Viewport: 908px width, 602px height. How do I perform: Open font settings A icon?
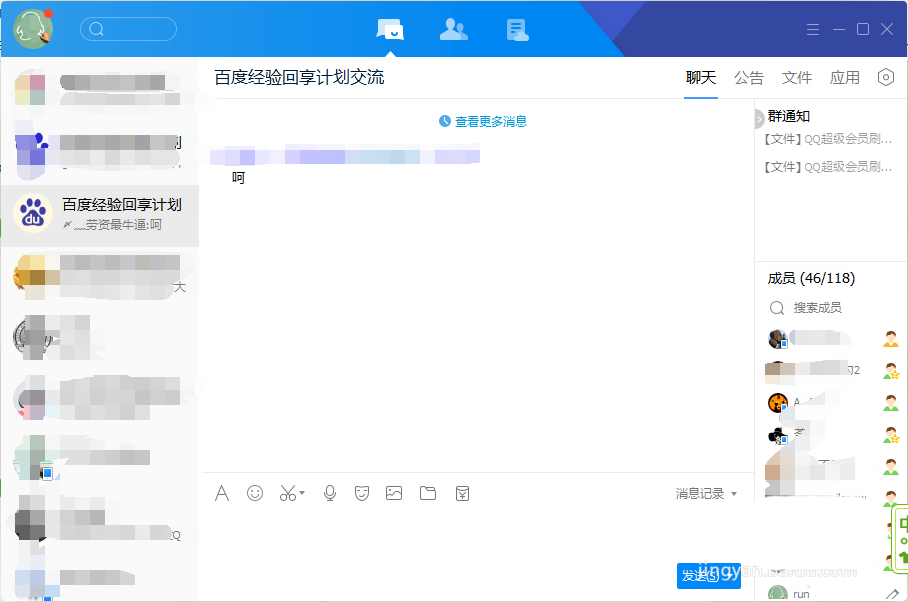[x=222, y=493]
